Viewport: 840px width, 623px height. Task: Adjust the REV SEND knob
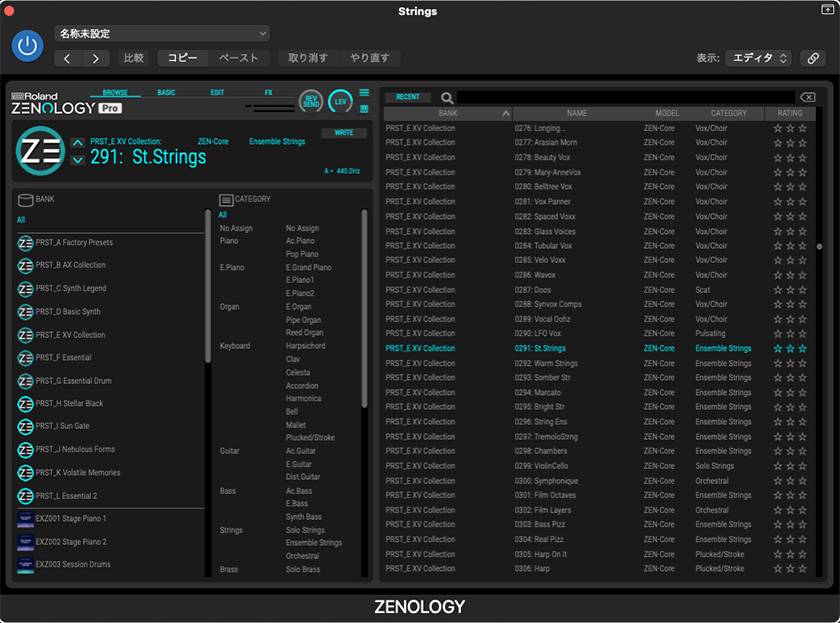click(311, 101)
